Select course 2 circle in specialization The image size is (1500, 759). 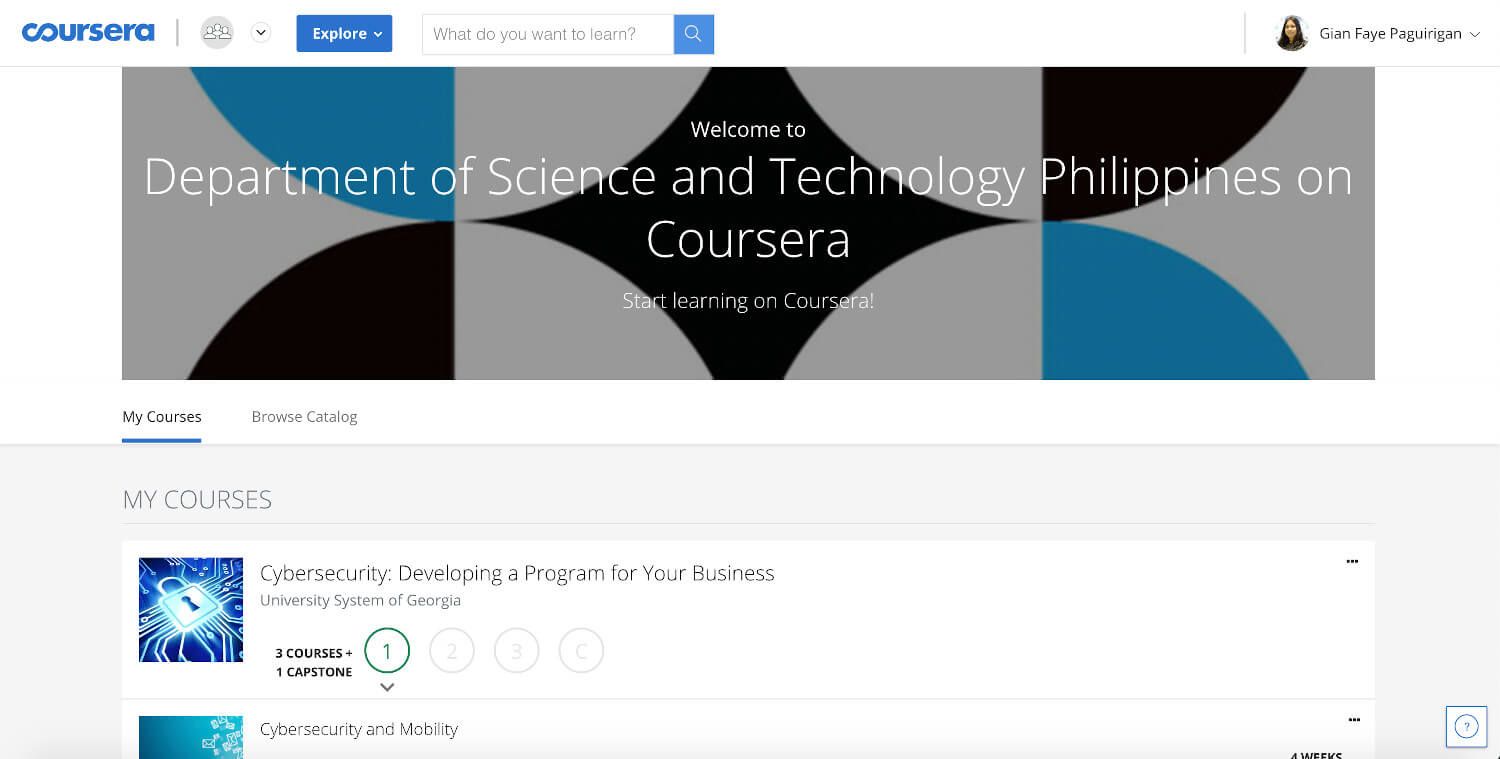[452, 651]
